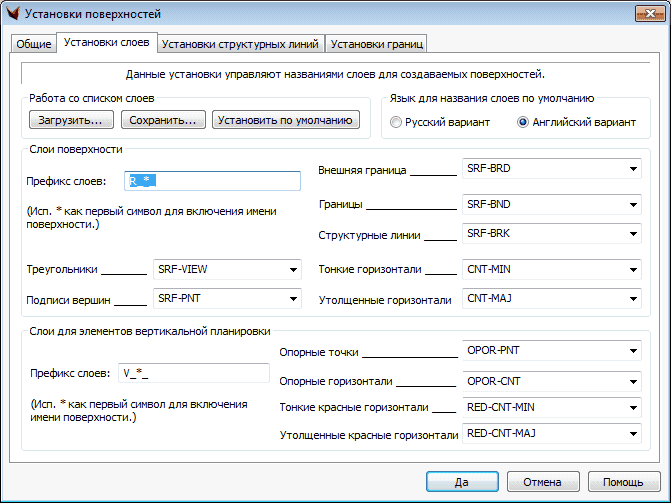Click the surface layers Префикс слоев field
This screenshot has width=671, height=503.
coord(213,181)
